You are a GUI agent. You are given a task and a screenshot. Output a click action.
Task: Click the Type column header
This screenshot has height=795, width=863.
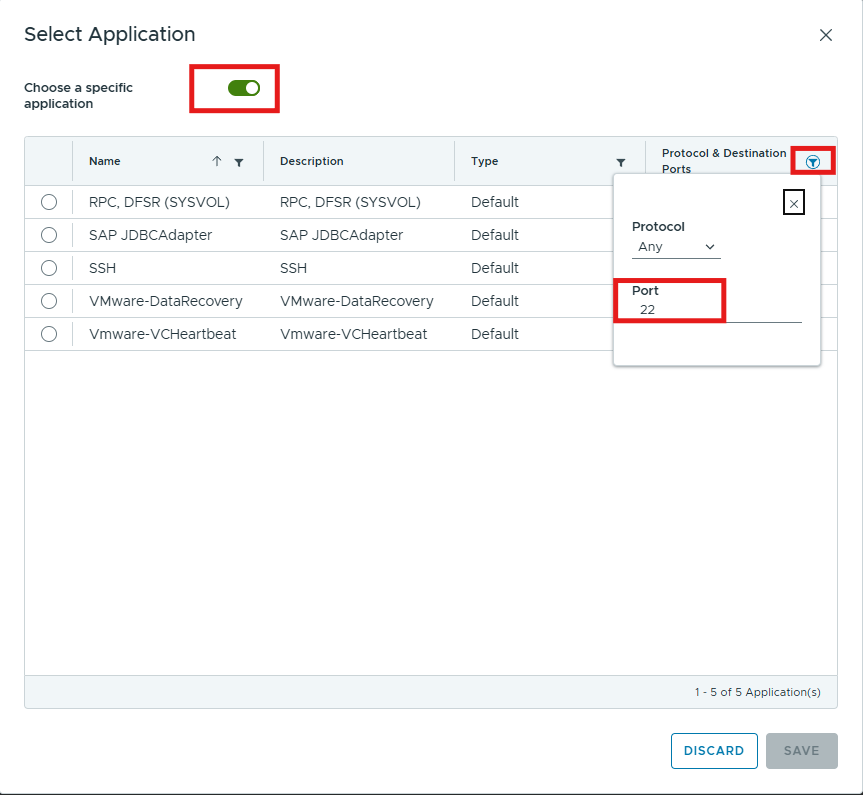tap(484, 161)
